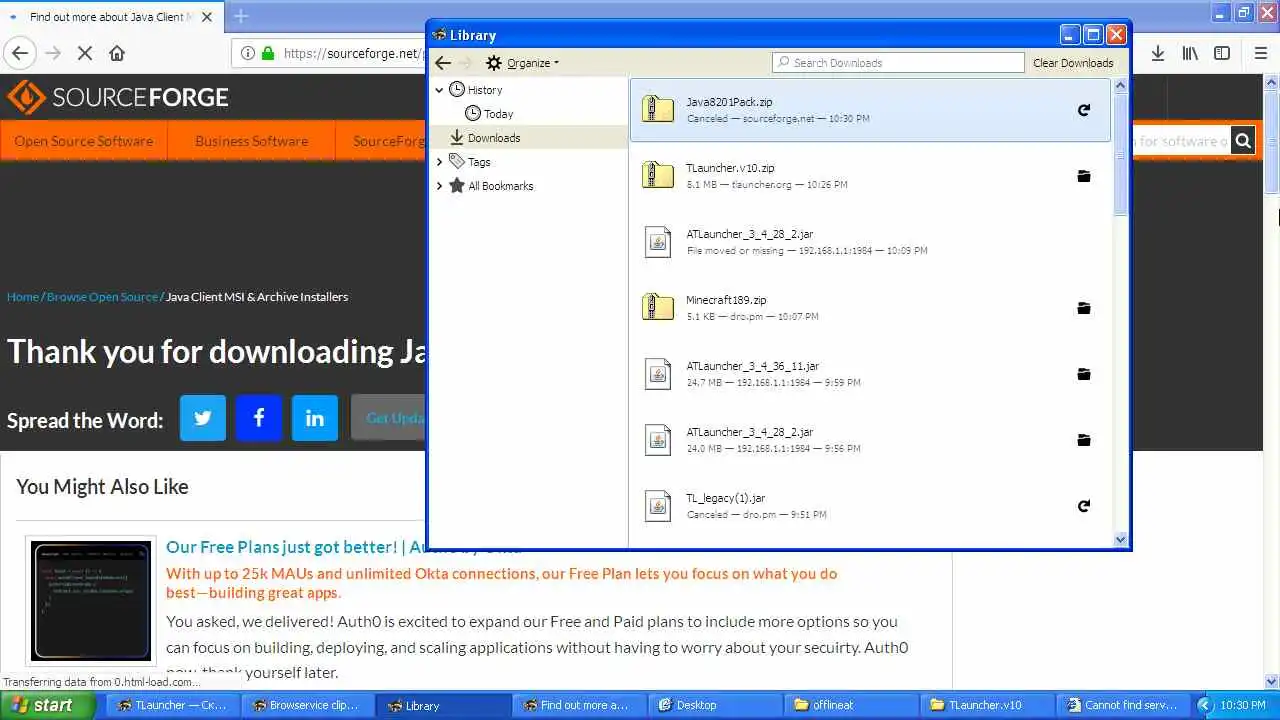Open folder for 24.0 MB ATLauncher_3_4_28_2.jar
Screen dimensions: 1280x720
tap(1083, 440)
